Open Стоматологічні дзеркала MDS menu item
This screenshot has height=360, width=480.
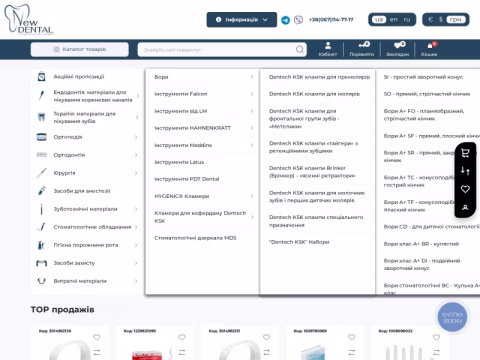coord(195,238)
